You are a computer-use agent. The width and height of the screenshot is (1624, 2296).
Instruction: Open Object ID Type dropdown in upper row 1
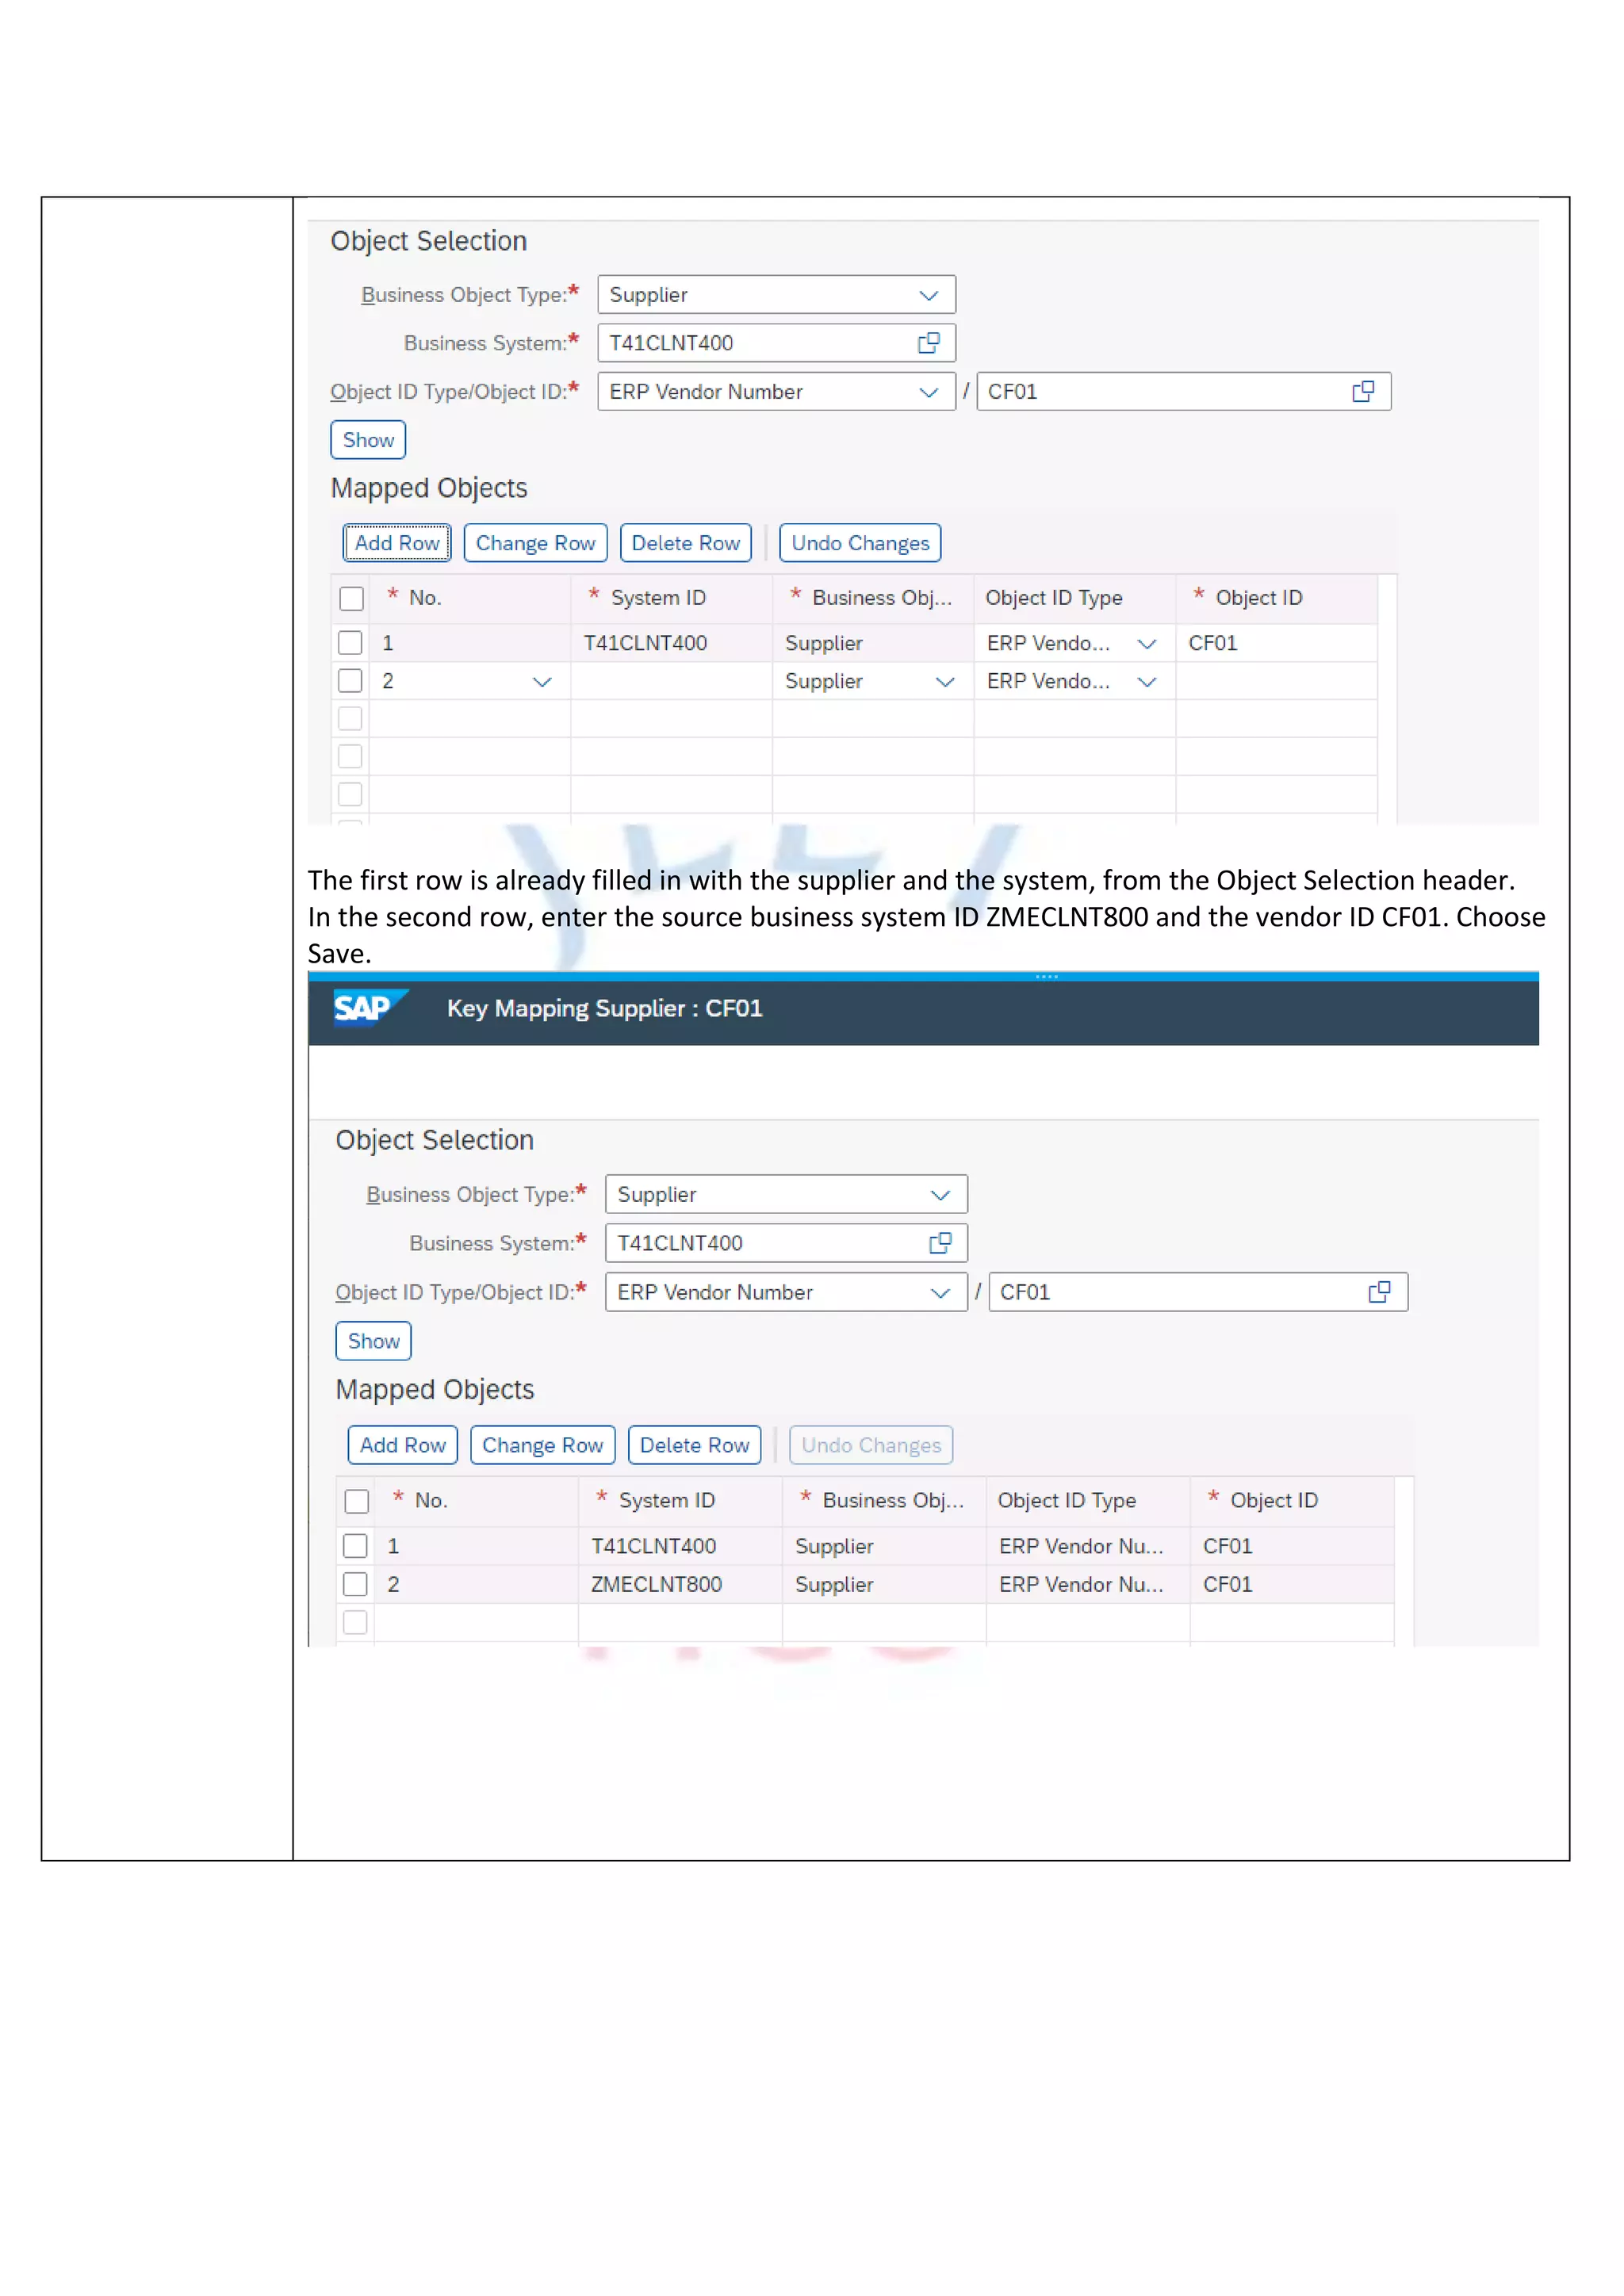pyautogui.click(x=1147, y=644)
